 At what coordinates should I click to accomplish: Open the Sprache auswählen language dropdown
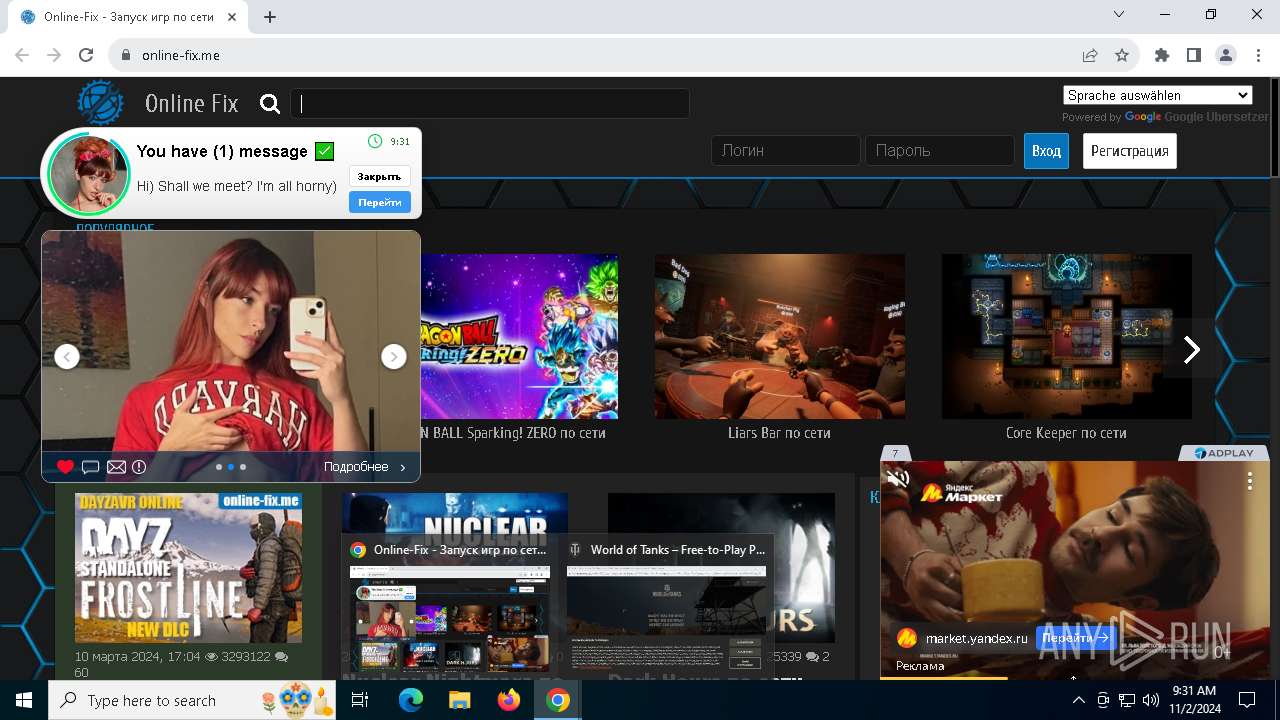[1158, 95]
